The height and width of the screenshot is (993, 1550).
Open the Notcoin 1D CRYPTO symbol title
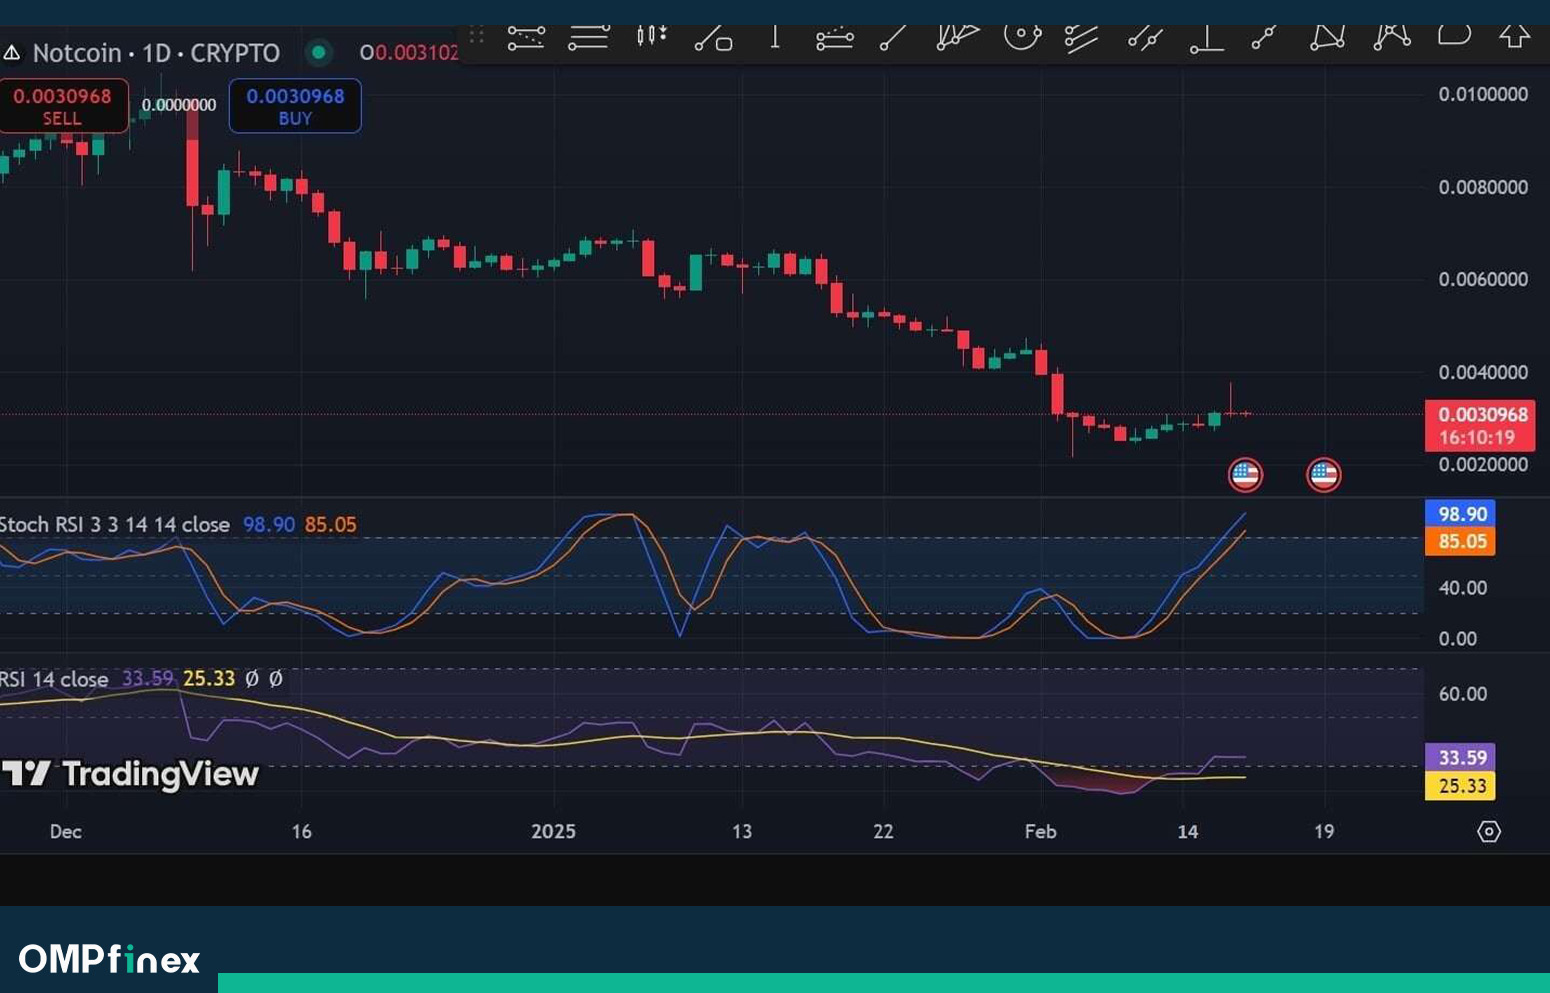156,53
